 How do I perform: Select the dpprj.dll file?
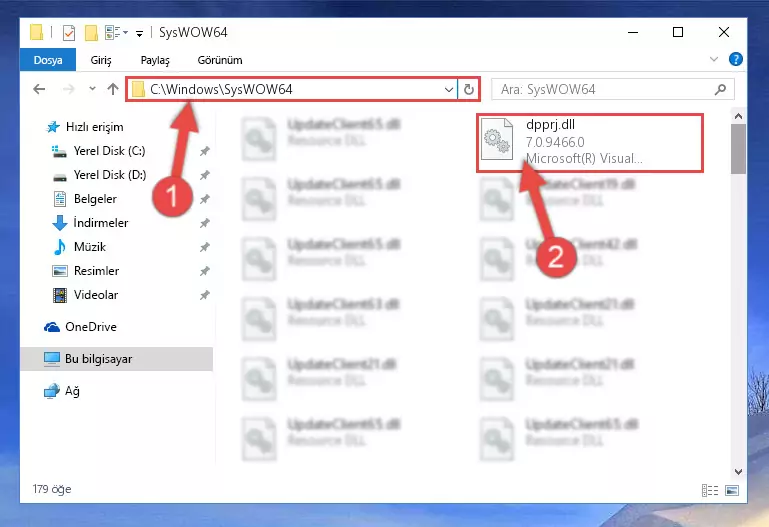pyautogui.click(x=590, y=143)
